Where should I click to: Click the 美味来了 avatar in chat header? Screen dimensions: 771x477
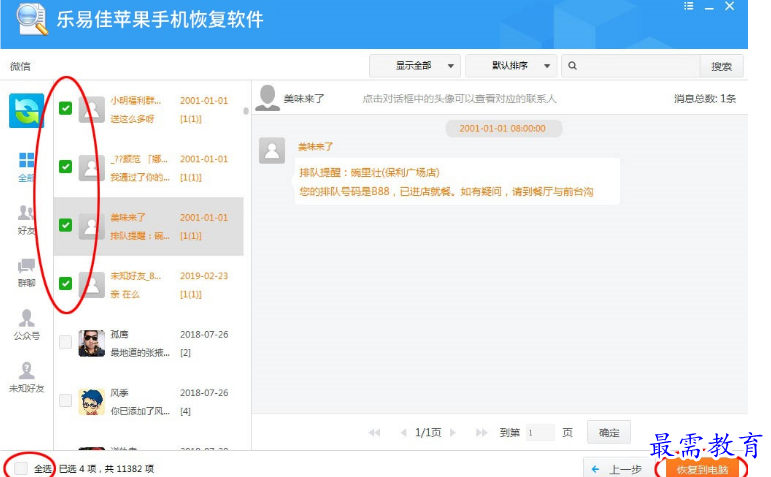click(x=267, y=98)
